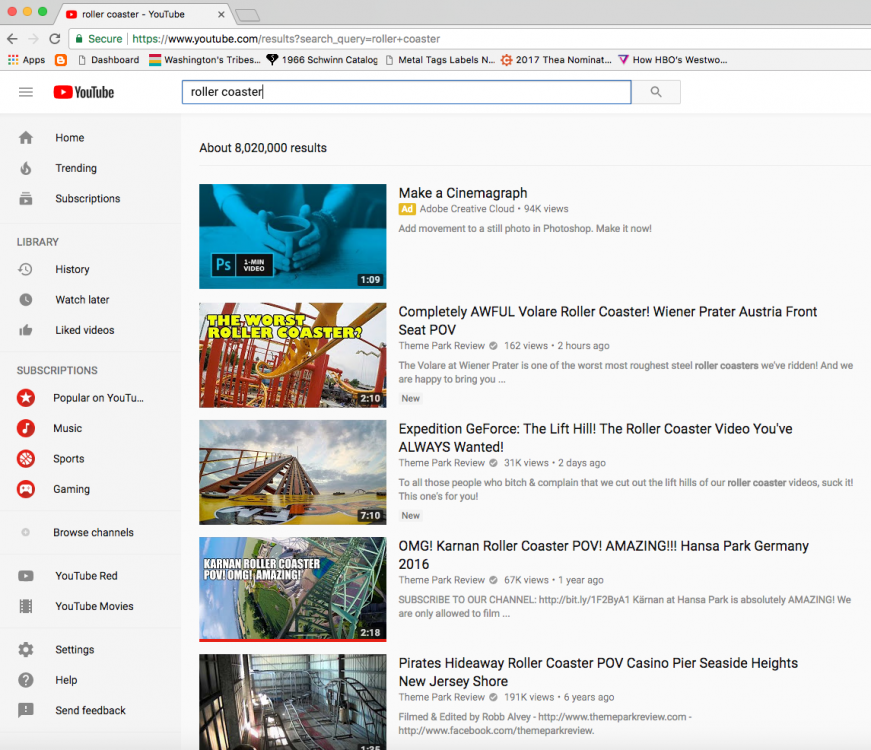Screen dimensions: 871x750
Task: Open the Sports channel icon
Action: (x=25, y=458)
